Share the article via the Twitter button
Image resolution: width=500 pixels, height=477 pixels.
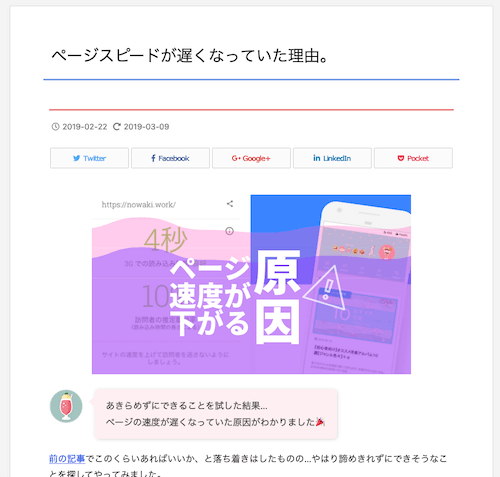click(89, 158)
